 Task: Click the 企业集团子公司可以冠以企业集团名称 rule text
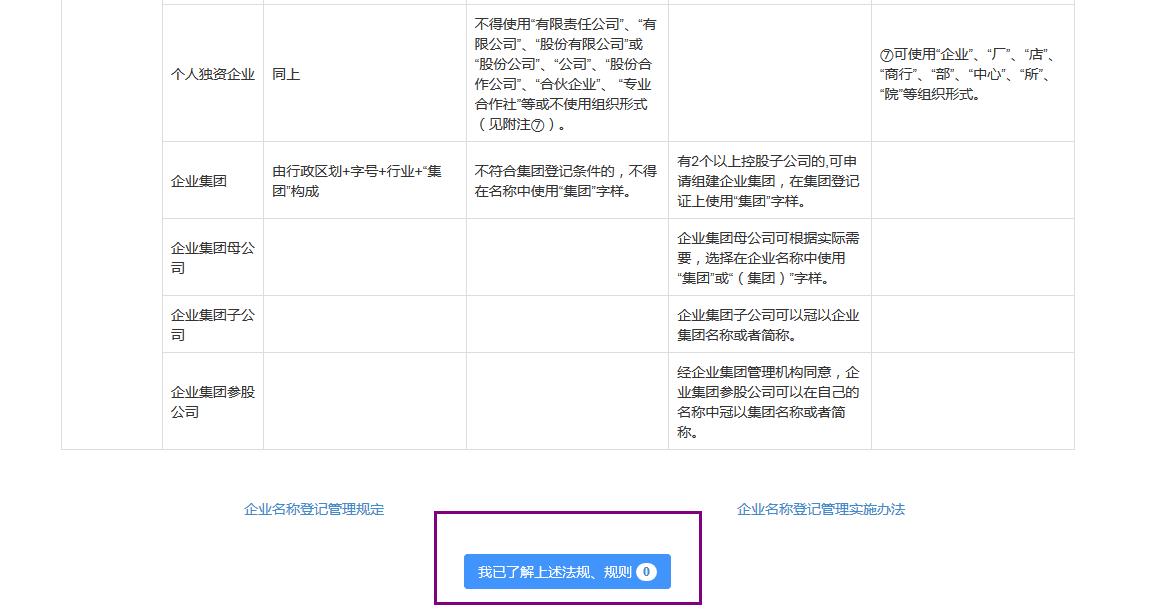coord(768,315)
